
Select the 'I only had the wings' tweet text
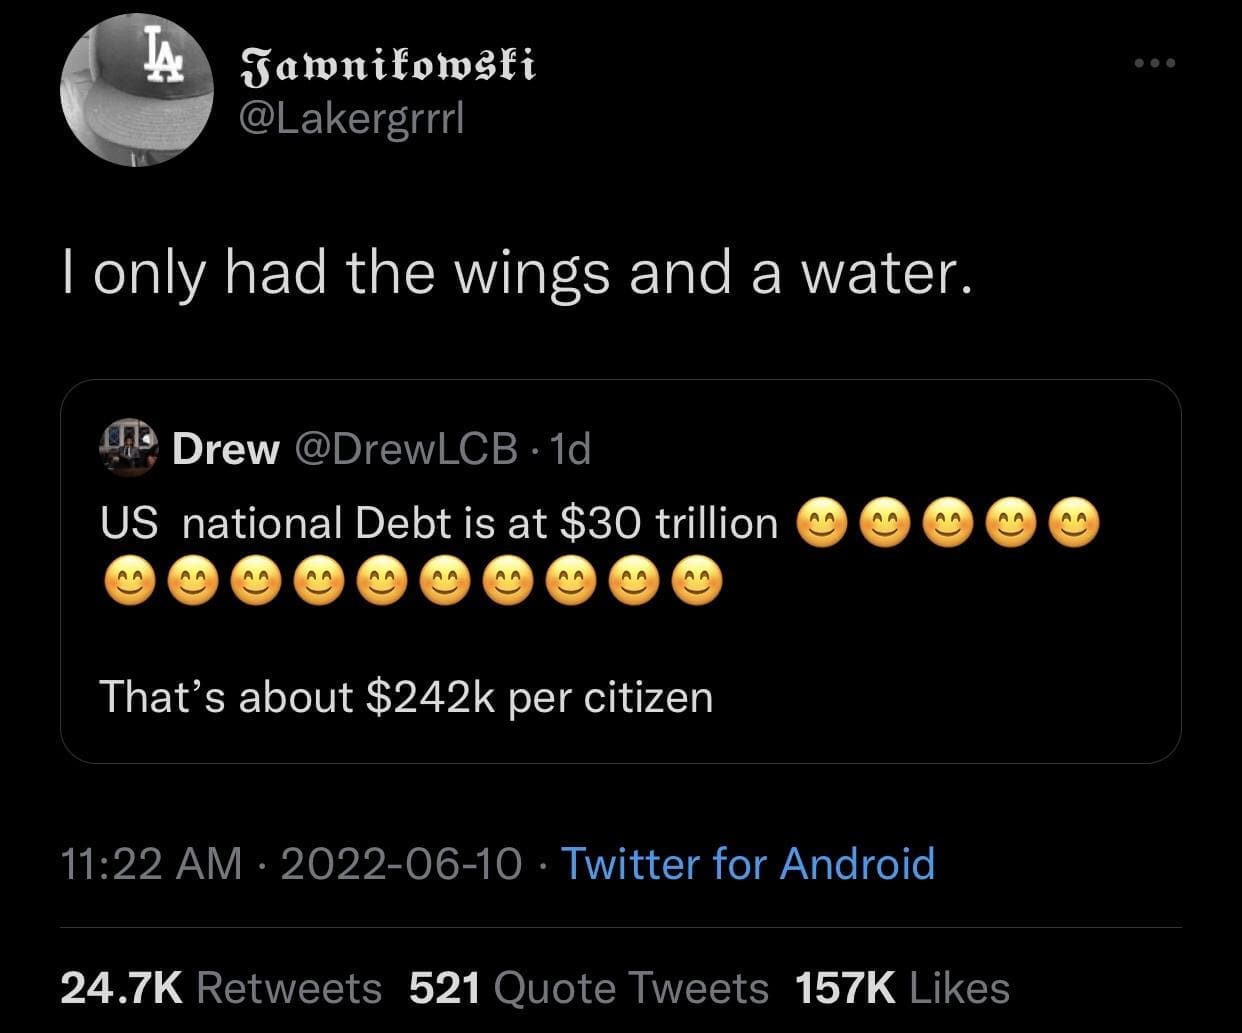click(x=517, y=271)
